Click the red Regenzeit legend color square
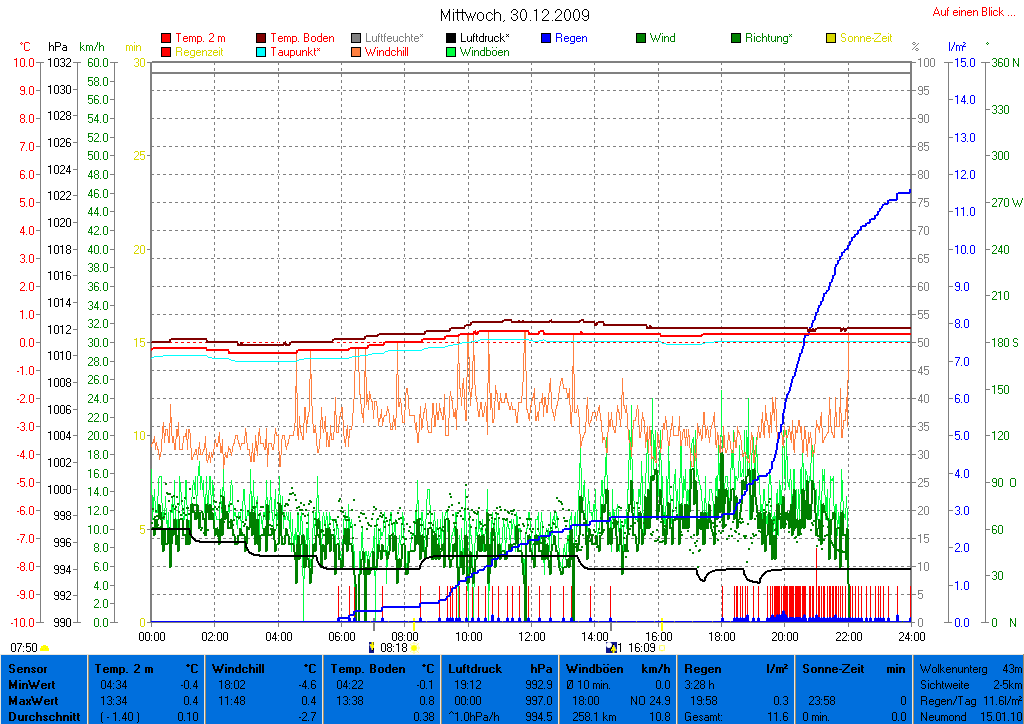The width and height of the screenshot is (1024, 724). click(x=166, y=52)
